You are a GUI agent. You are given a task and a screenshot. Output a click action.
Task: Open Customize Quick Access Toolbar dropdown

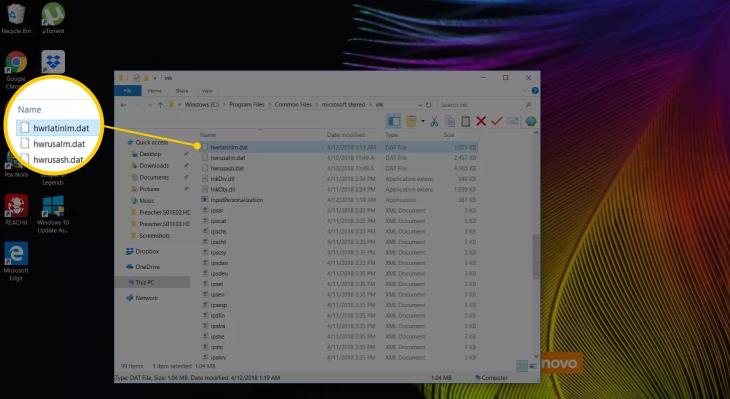(154, 78)
